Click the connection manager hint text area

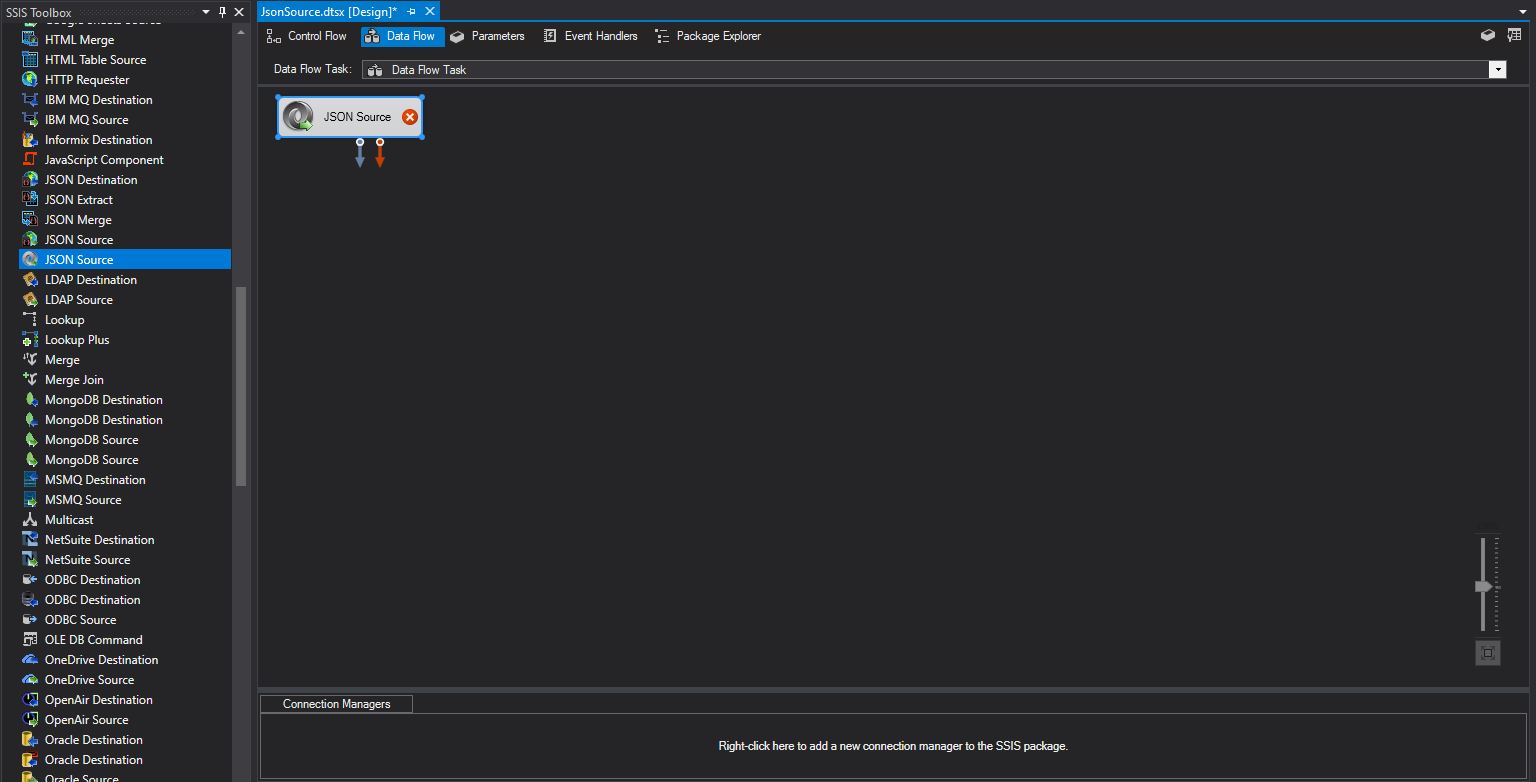[x=893, y=746]
